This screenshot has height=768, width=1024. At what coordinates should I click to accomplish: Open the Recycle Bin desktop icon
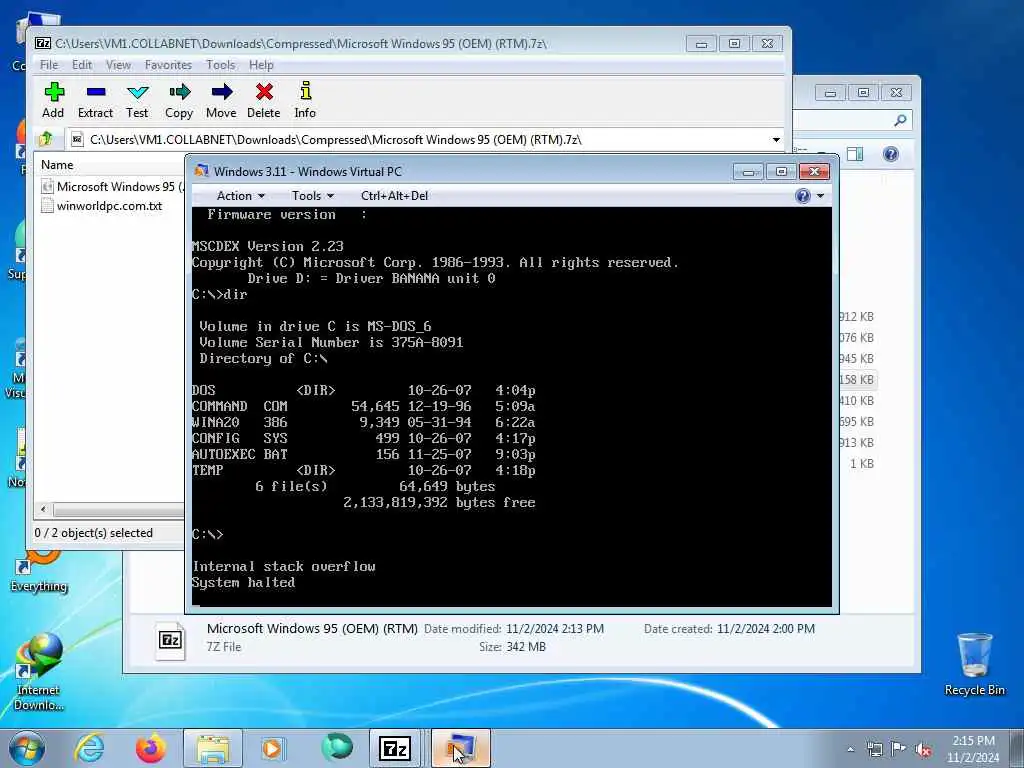pyautogui.click(x=974, y=664)
